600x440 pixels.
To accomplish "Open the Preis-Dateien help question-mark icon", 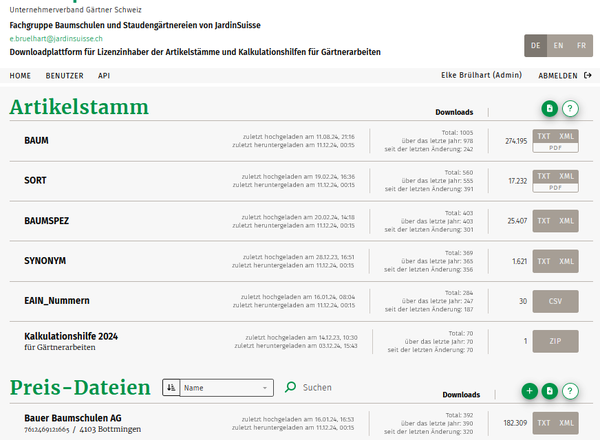I will 570,391.
